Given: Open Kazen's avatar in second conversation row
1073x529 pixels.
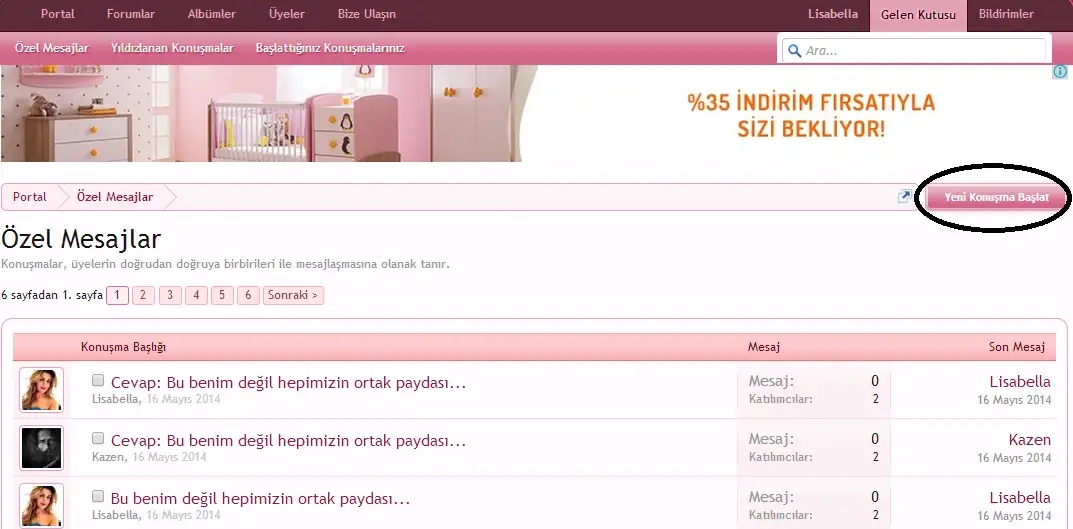Looking at the screenshot, I should 41,448.
